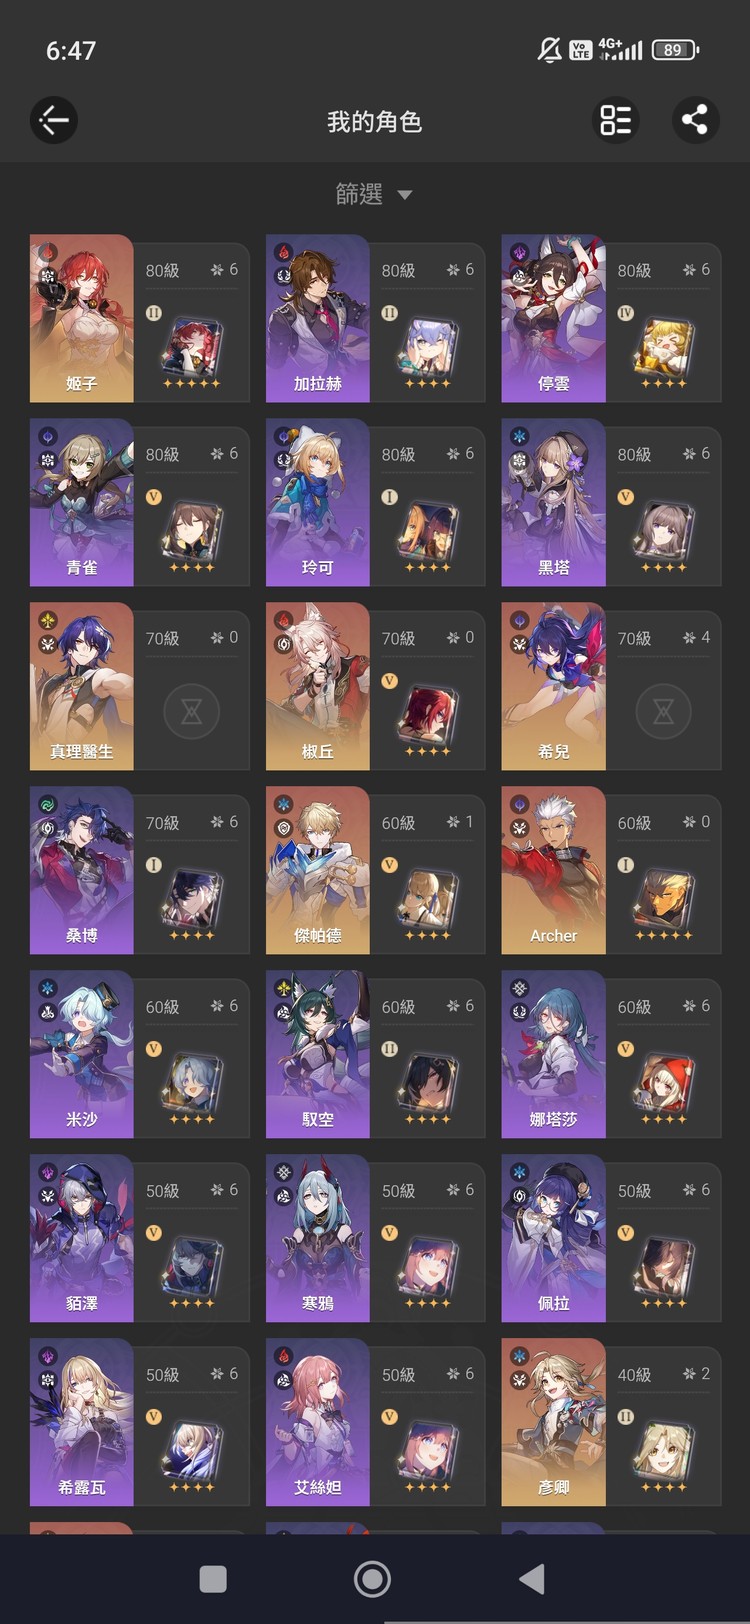This screenshot has width=750, height=1624.
Task: Tap Android recent apps square button
Action: [x=213, y=1579]
